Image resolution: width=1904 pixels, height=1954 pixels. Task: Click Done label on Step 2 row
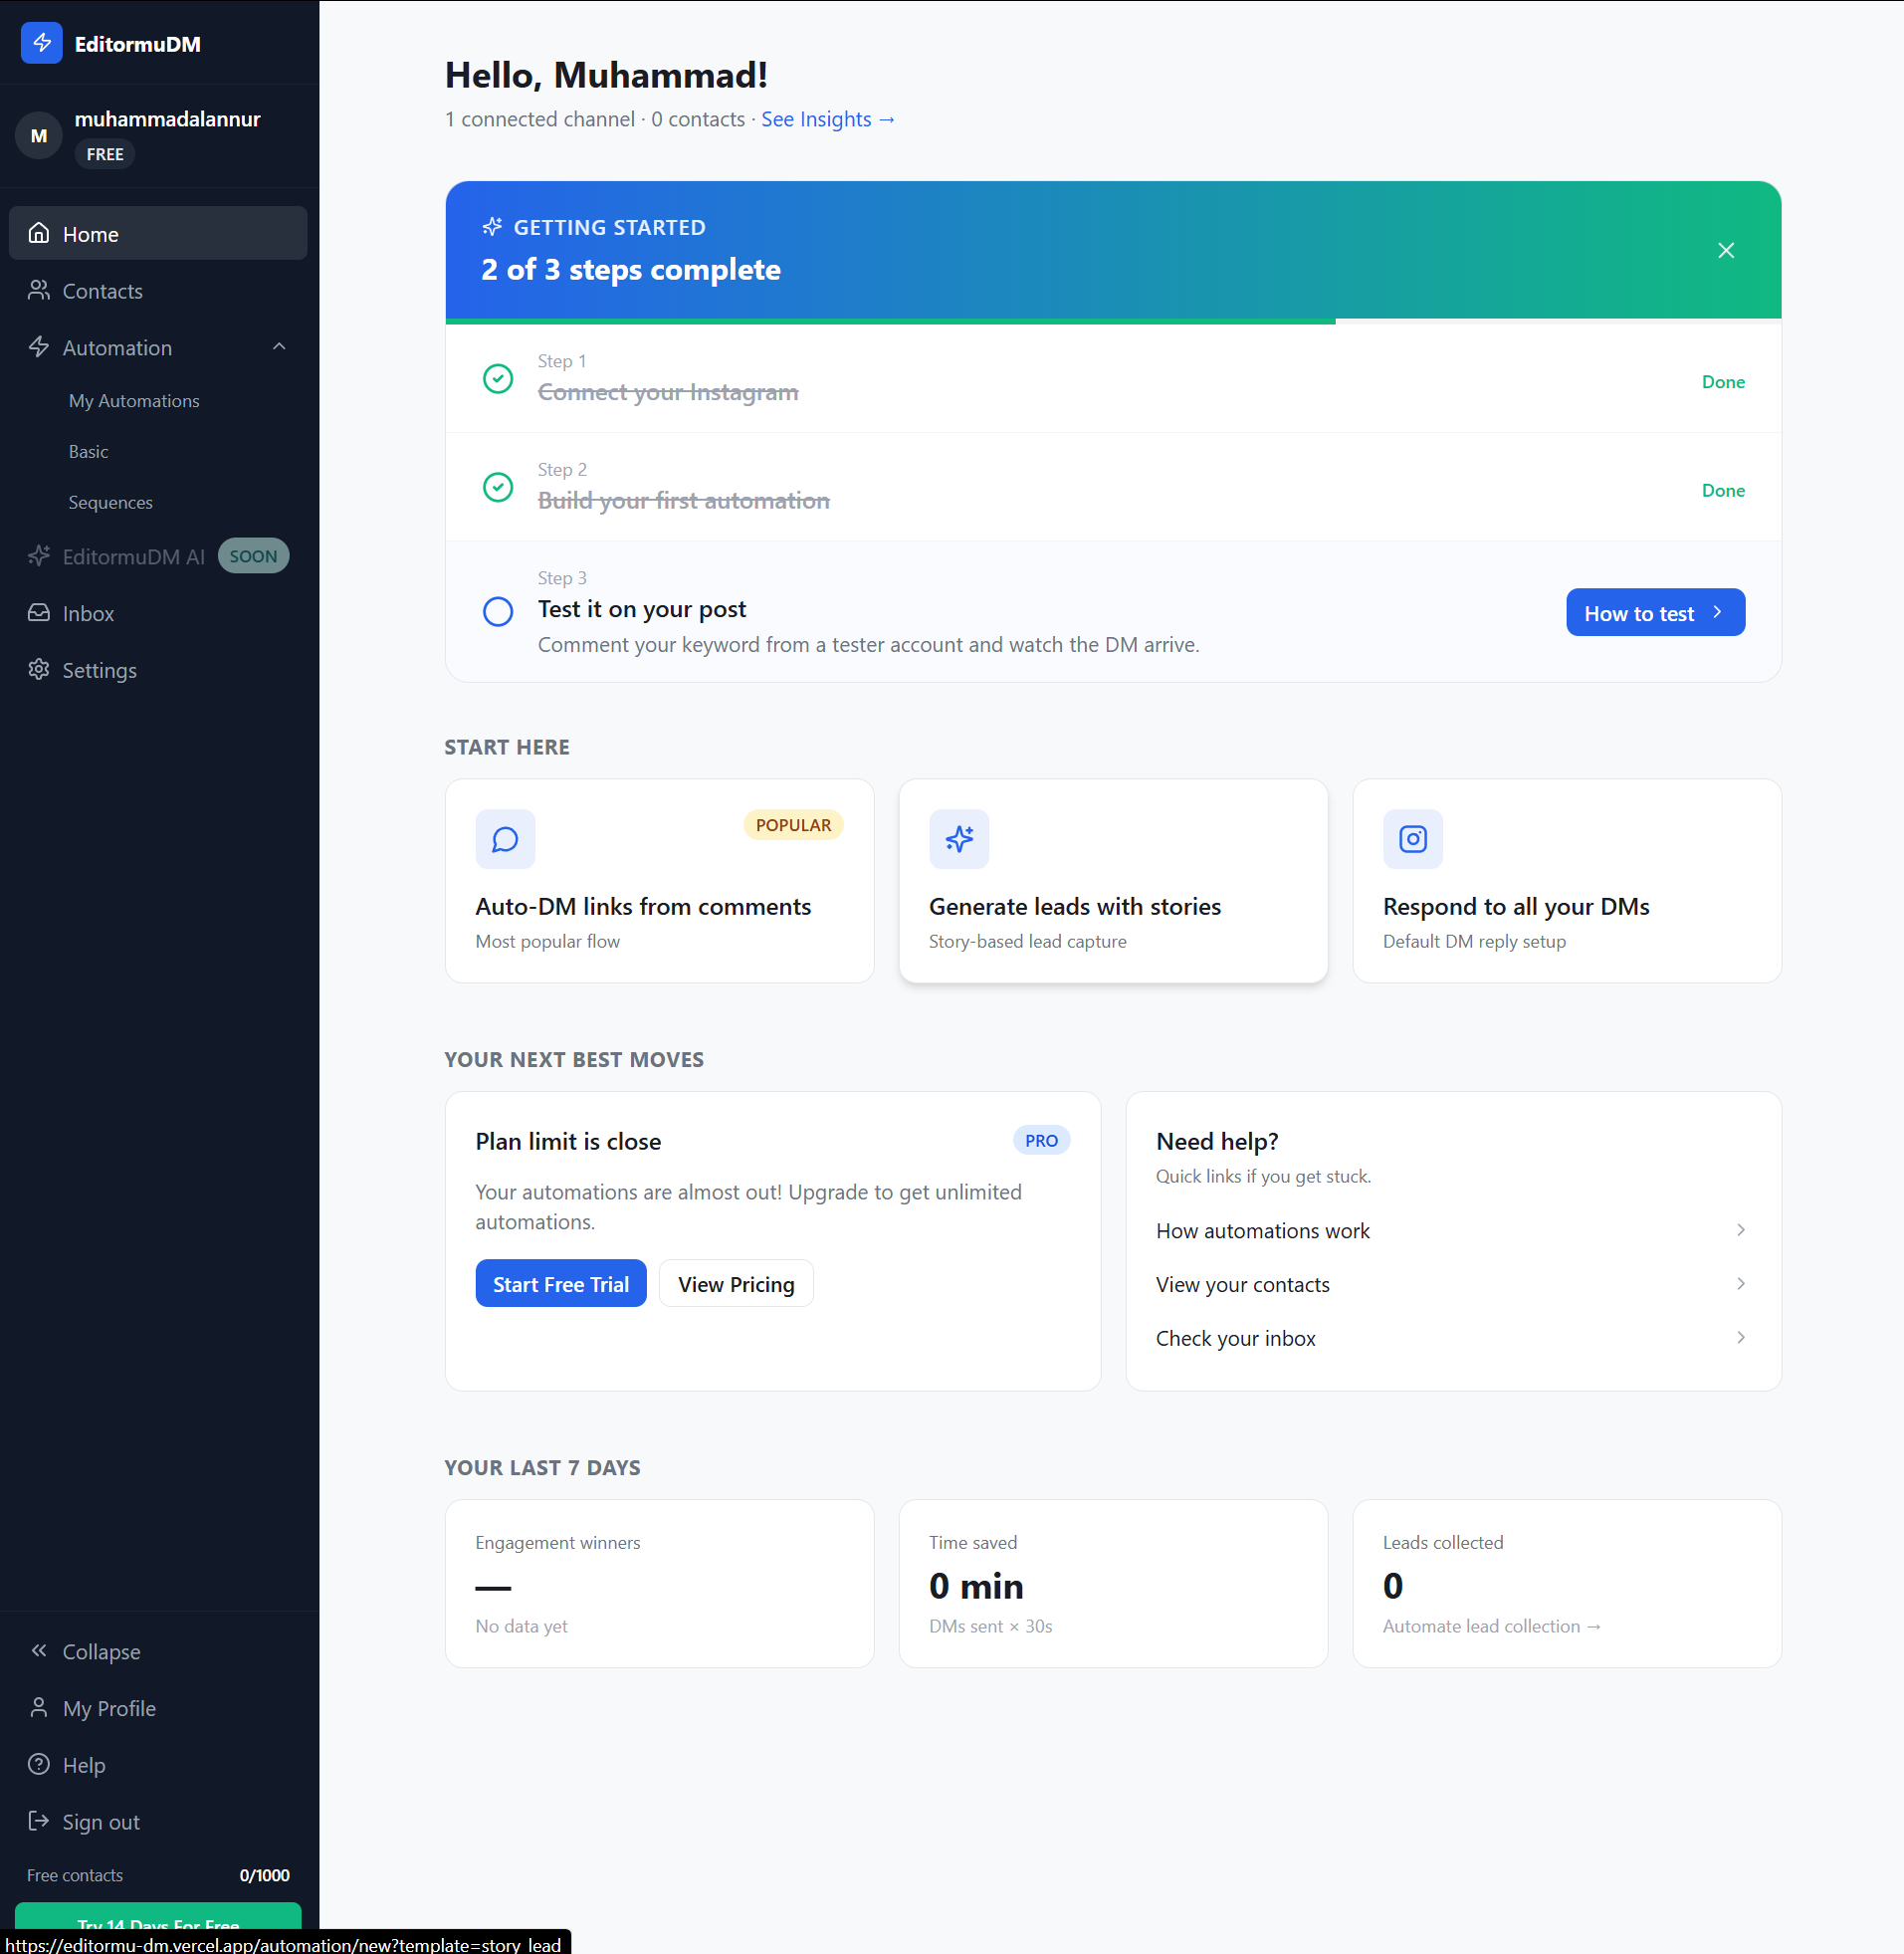click(x=1723, y=490)
